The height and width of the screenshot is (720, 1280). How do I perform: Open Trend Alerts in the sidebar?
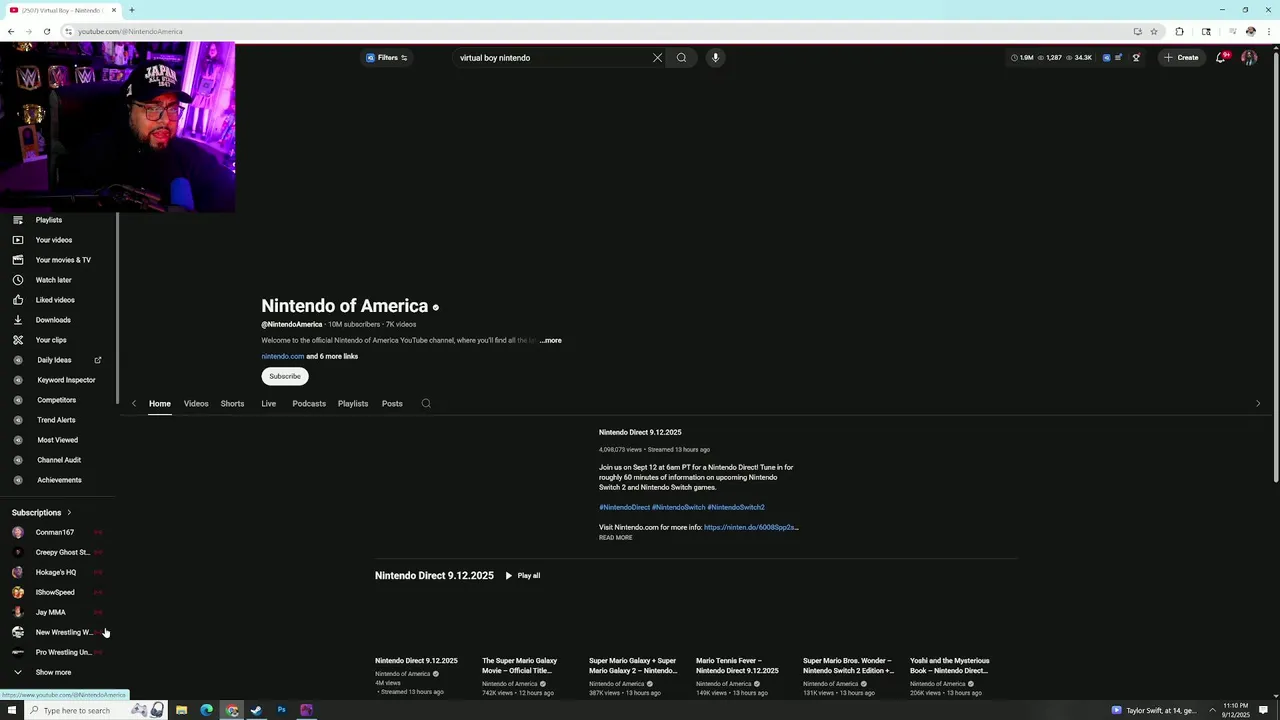click(56, 420)
